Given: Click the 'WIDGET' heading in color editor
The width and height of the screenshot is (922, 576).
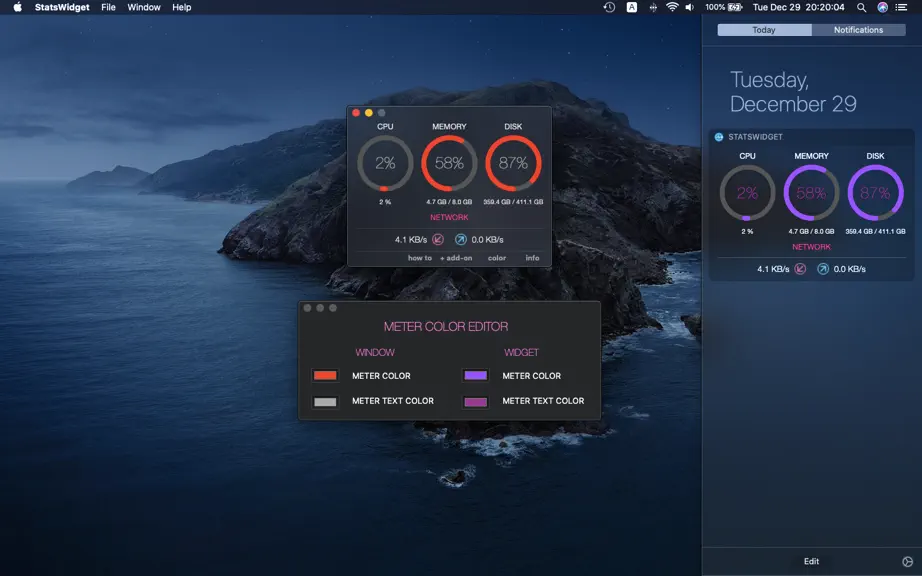Looking at the screenshot, I should (521, 353).
